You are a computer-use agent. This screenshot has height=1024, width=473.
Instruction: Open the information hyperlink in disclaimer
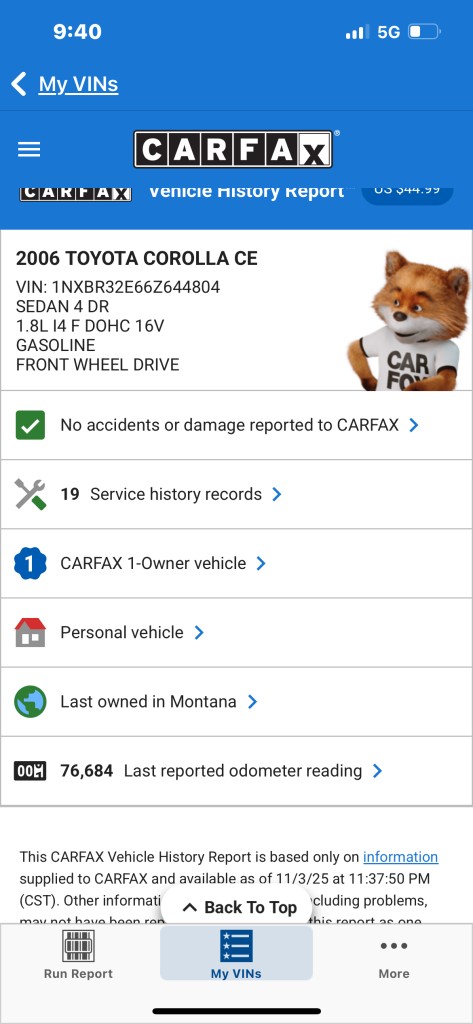pos(400,857)
